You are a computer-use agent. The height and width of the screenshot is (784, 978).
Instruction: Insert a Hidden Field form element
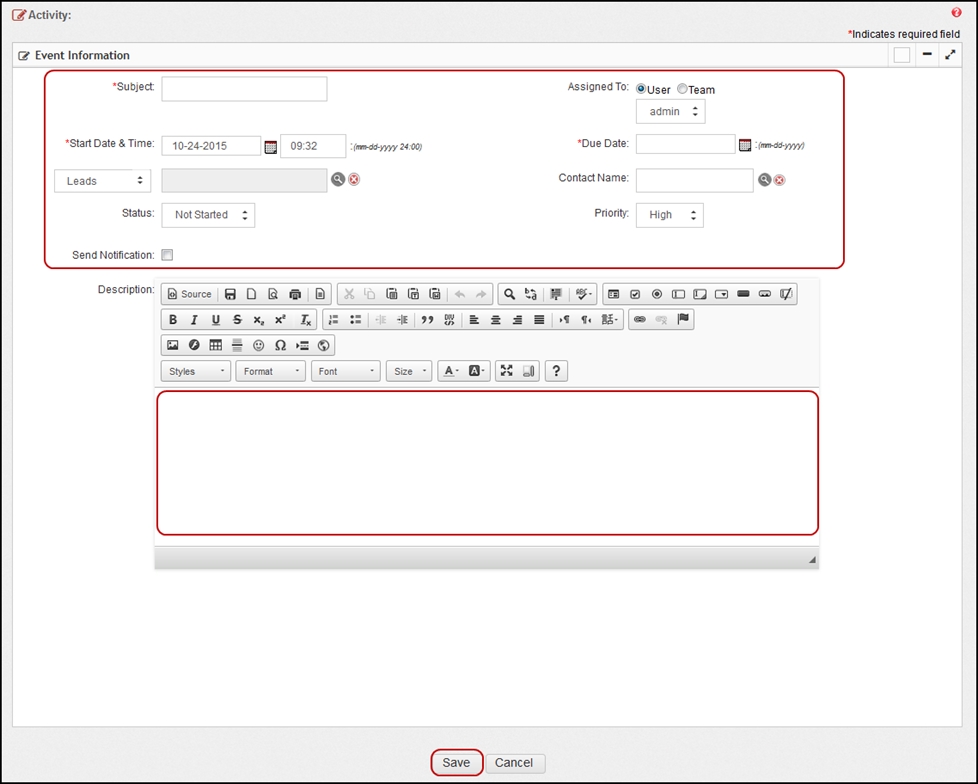(786, 294)
